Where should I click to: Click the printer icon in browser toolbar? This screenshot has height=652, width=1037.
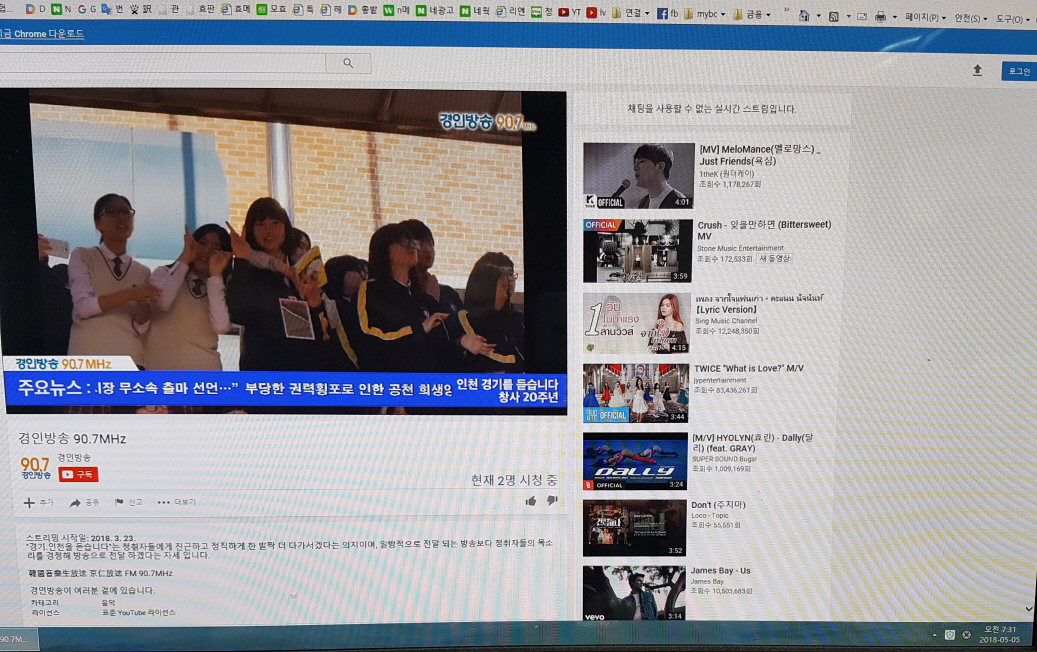(x=880, y=17)
